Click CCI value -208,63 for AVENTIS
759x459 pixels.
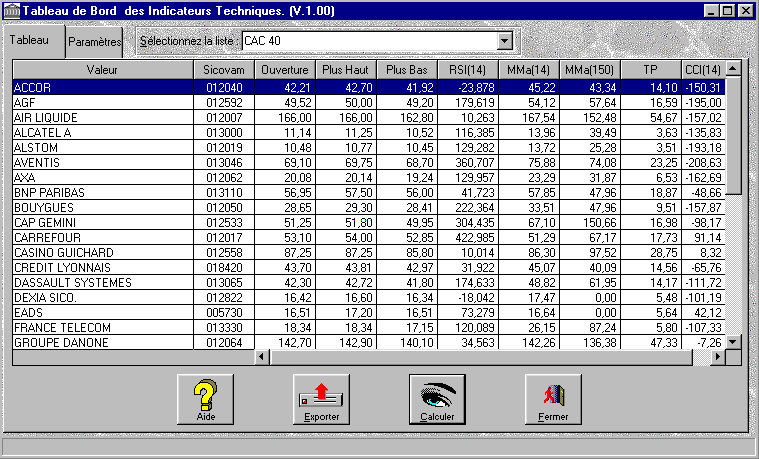coord(703,163)
